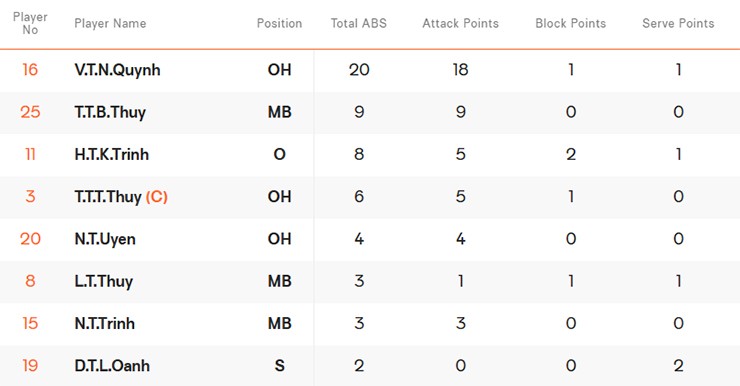
Task: Click on H.T.K.Trinh player name
Action: 111,154
